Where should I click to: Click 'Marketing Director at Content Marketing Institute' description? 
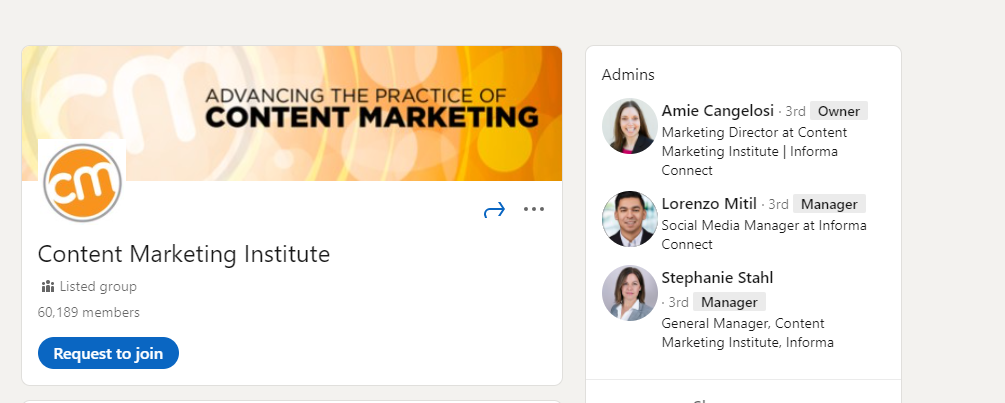(x=754, y=151)
